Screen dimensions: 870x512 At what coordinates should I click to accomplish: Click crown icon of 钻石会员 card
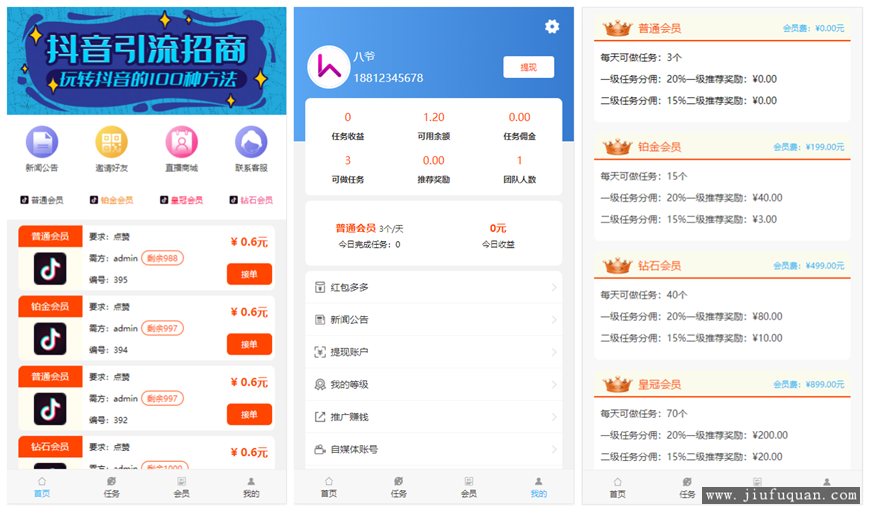[618, 265]
